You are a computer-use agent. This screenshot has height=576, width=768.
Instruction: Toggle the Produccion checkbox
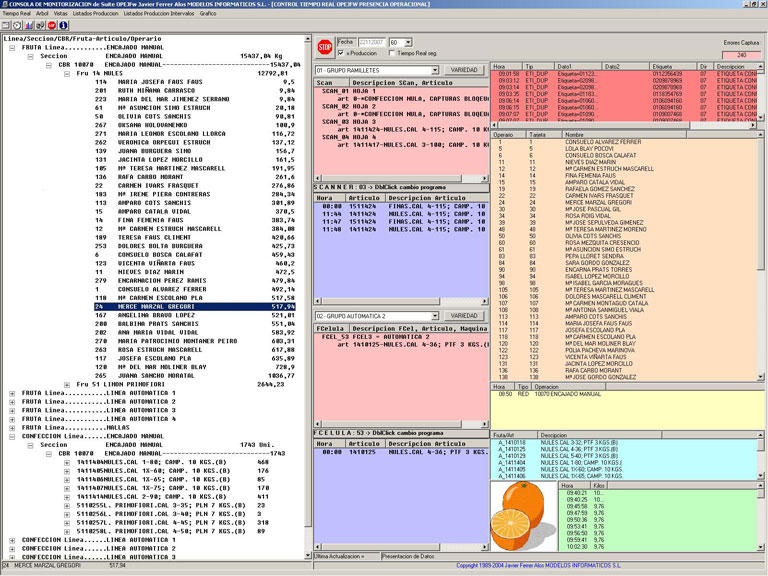coord(341,53)
